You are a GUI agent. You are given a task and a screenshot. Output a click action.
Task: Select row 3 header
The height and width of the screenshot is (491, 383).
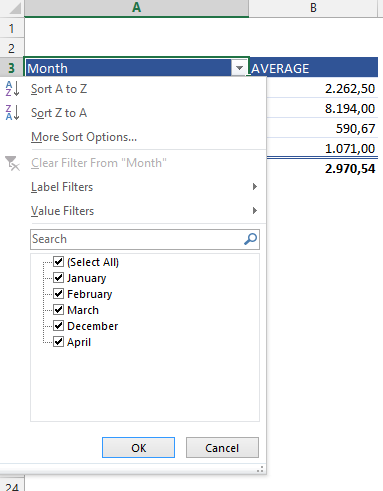(12, 68)
